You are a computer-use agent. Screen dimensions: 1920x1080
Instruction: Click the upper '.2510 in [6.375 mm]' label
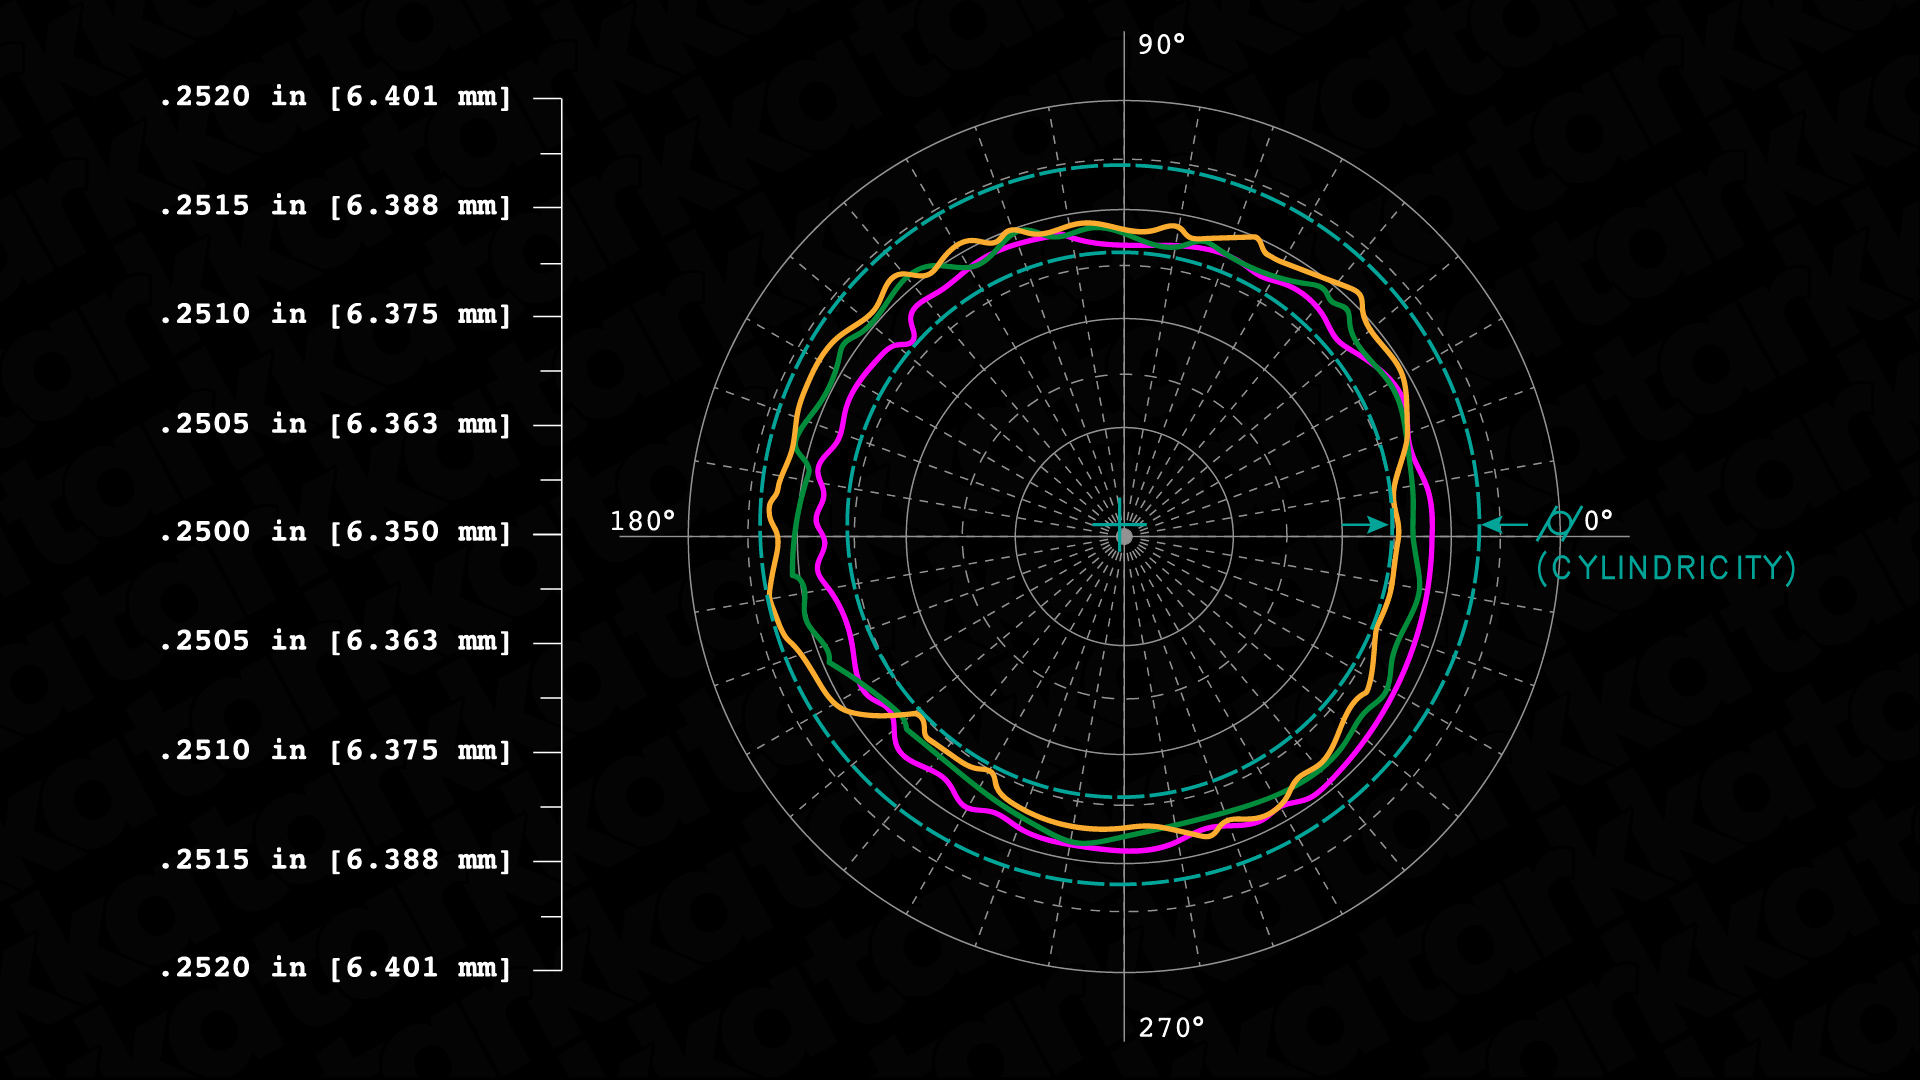pos(336,315)
